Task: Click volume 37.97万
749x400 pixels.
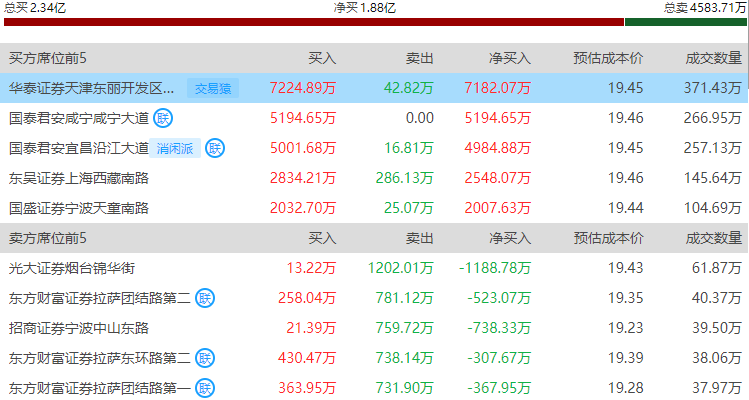Action: [x=717, y=388]
